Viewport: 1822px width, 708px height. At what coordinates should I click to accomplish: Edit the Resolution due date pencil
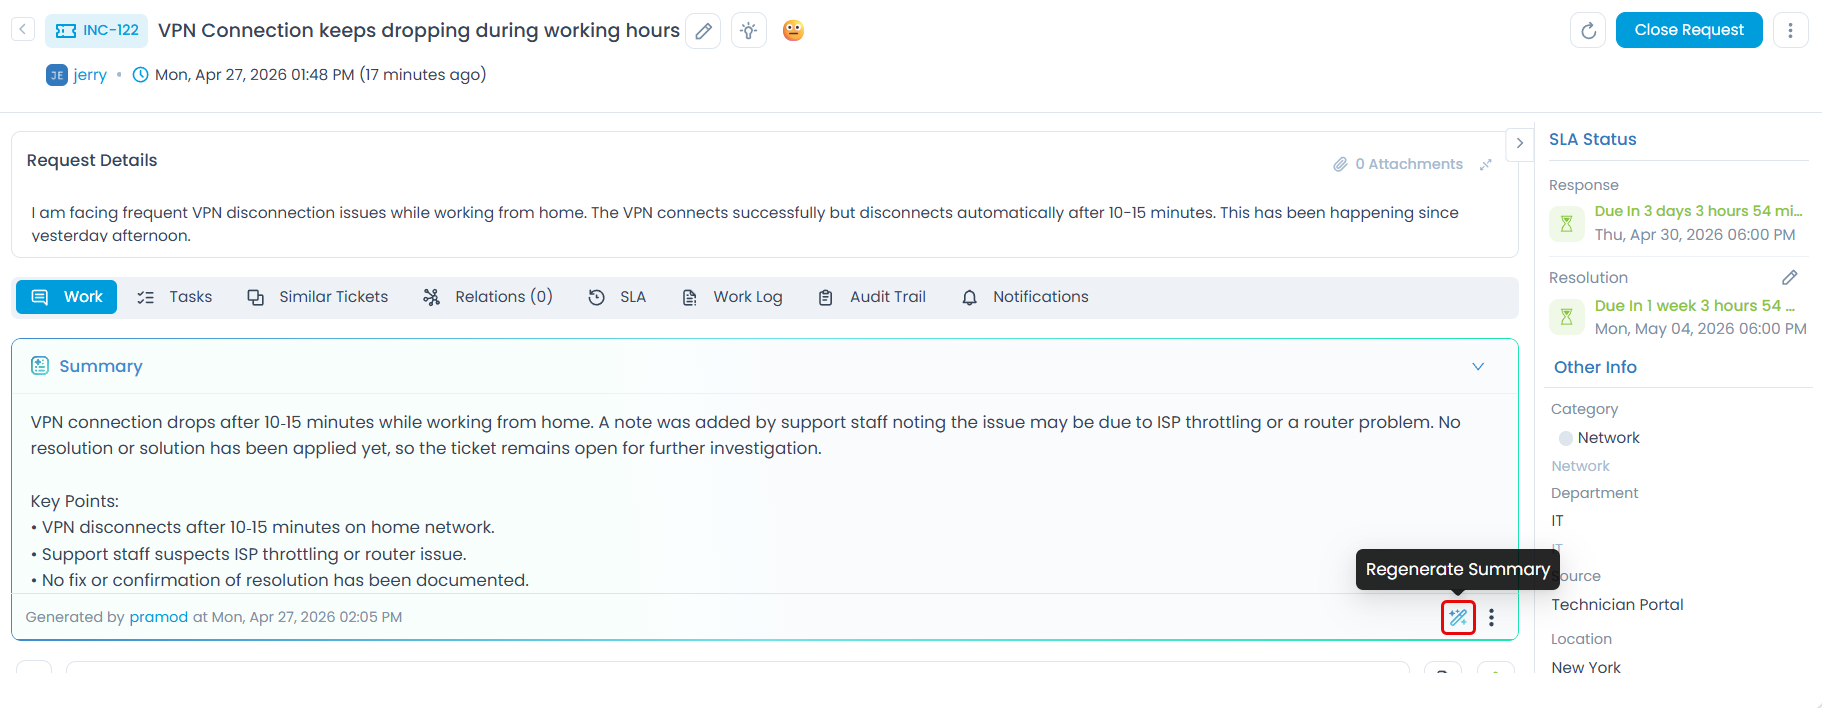click(x=1789, y=277)
